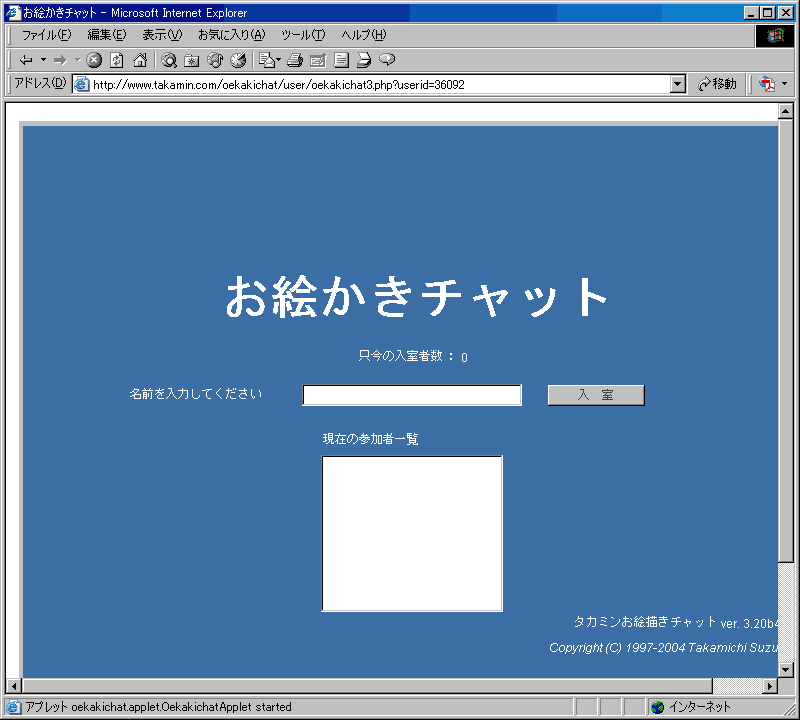Click the toolbar icon left of Messenger

click(x=364, y=60)
